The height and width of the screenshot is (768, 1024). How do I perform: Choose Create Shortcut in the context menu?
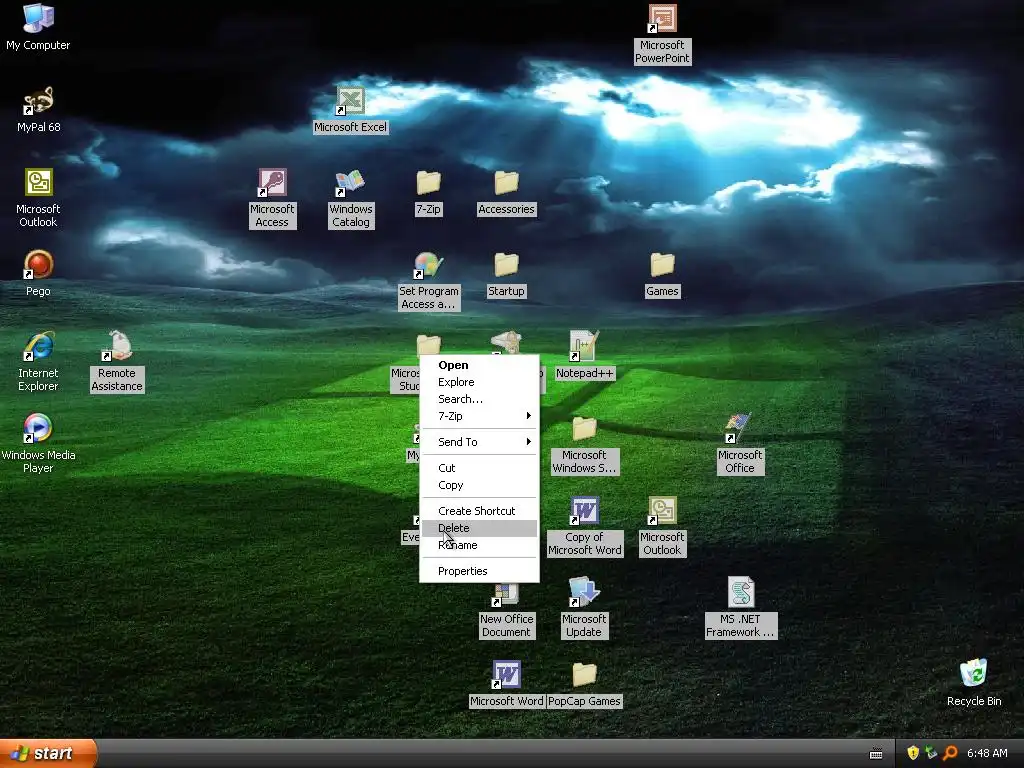coord(479,511)
